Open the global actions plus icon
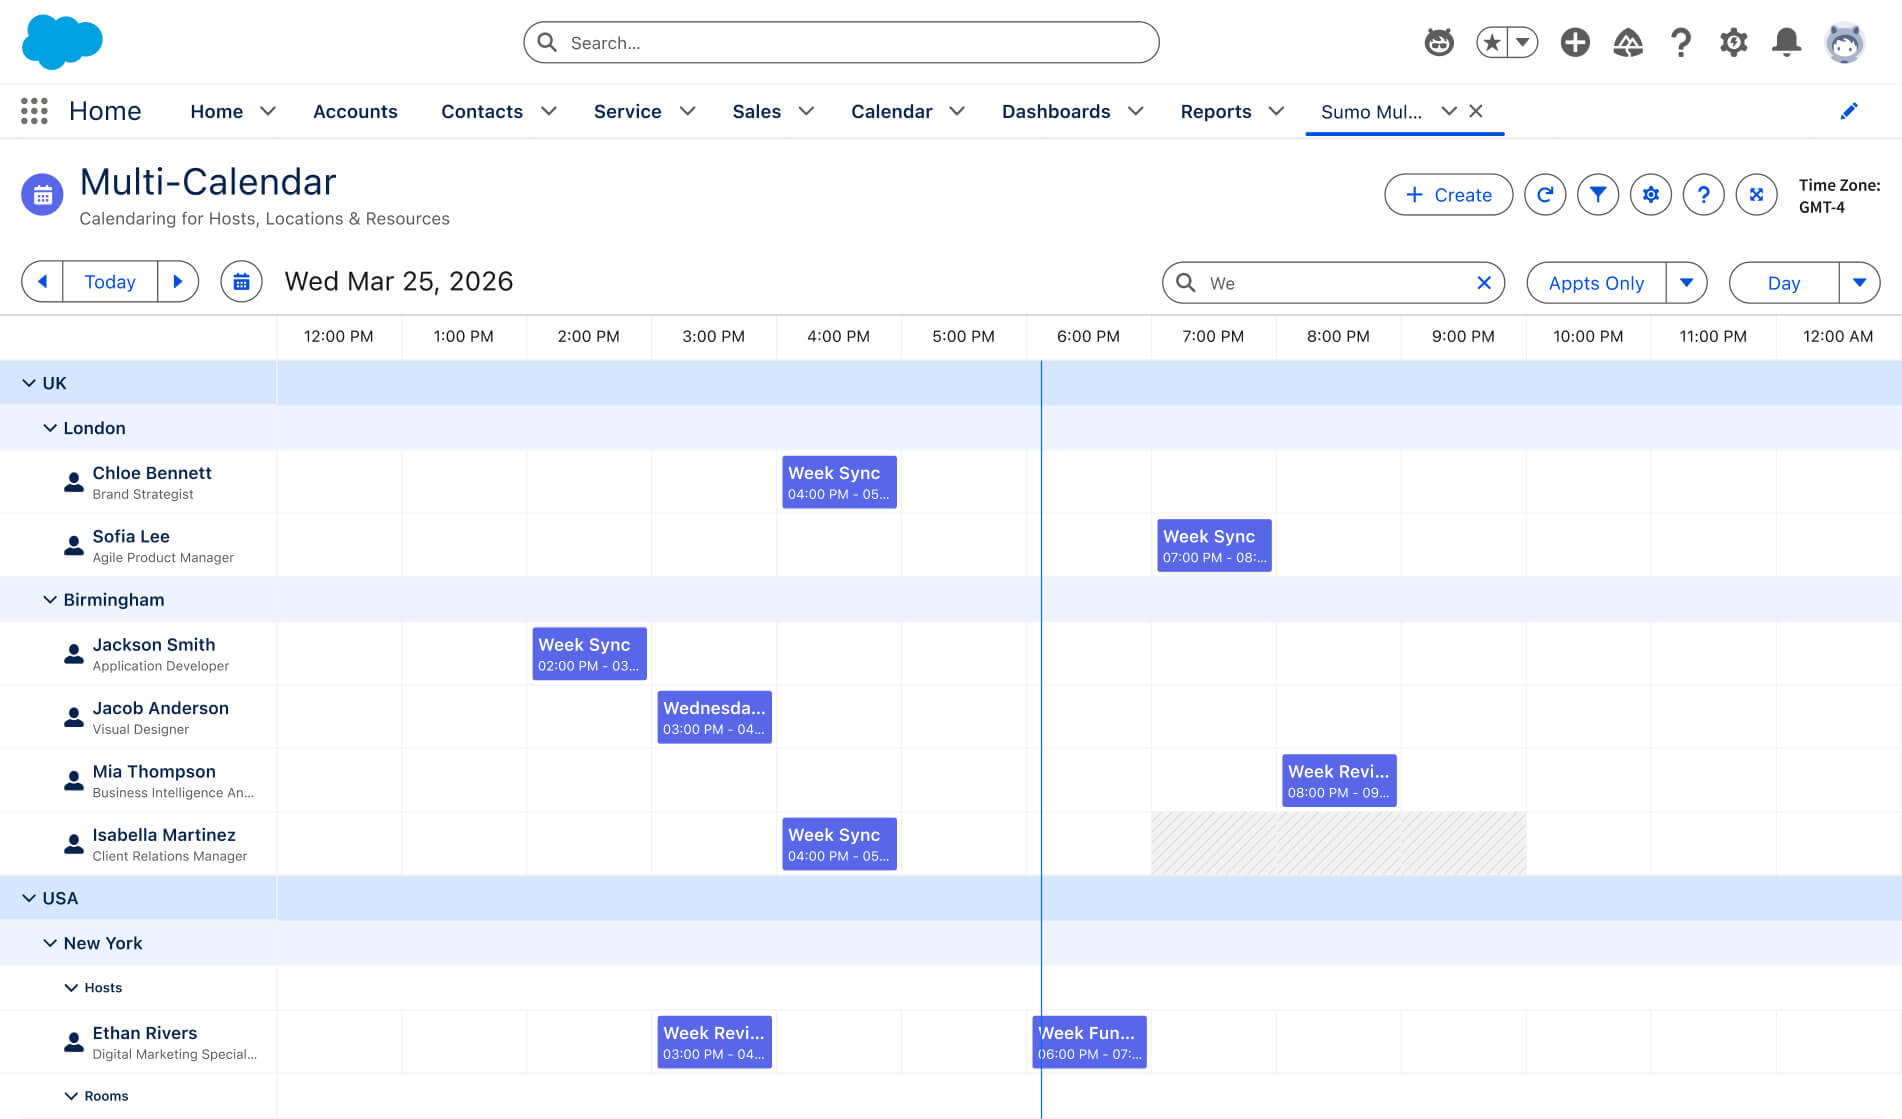 1575,42
